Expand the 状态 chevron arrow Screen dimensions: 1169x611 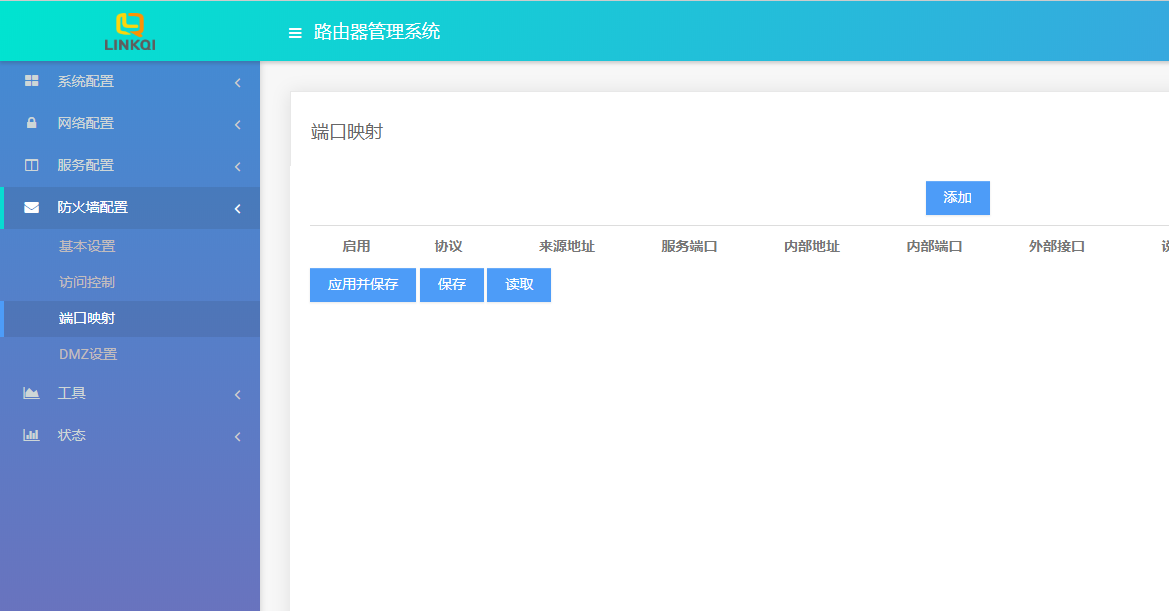237,436
